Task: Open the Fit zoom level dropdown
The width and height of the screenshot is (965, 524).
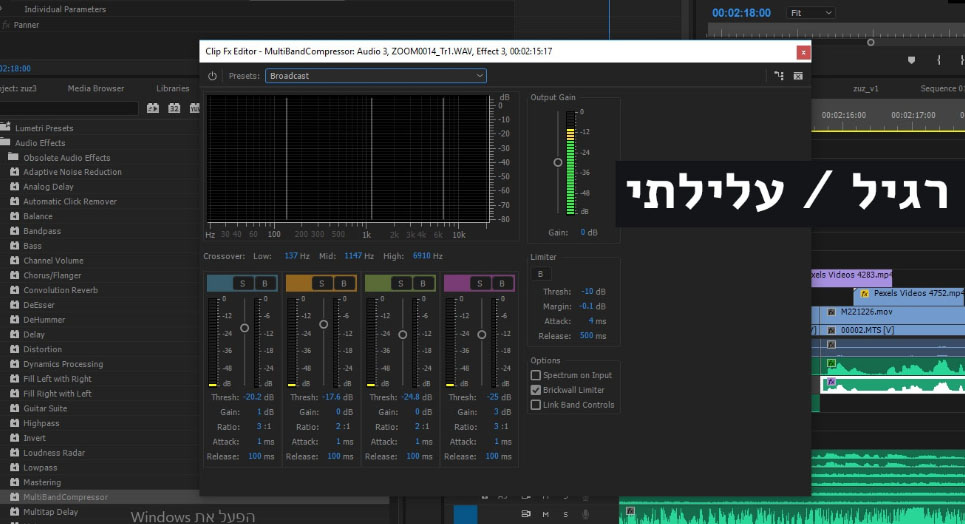Action: [810, 13]
